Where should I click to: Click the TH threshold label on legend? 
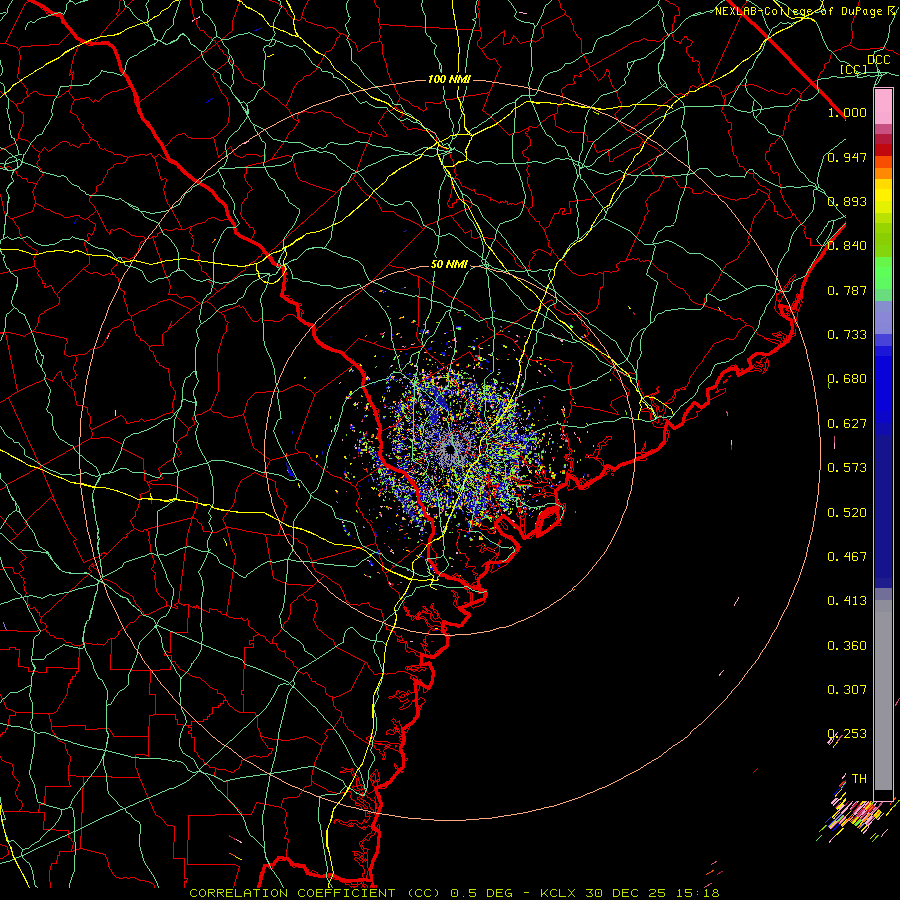(859, 778)
